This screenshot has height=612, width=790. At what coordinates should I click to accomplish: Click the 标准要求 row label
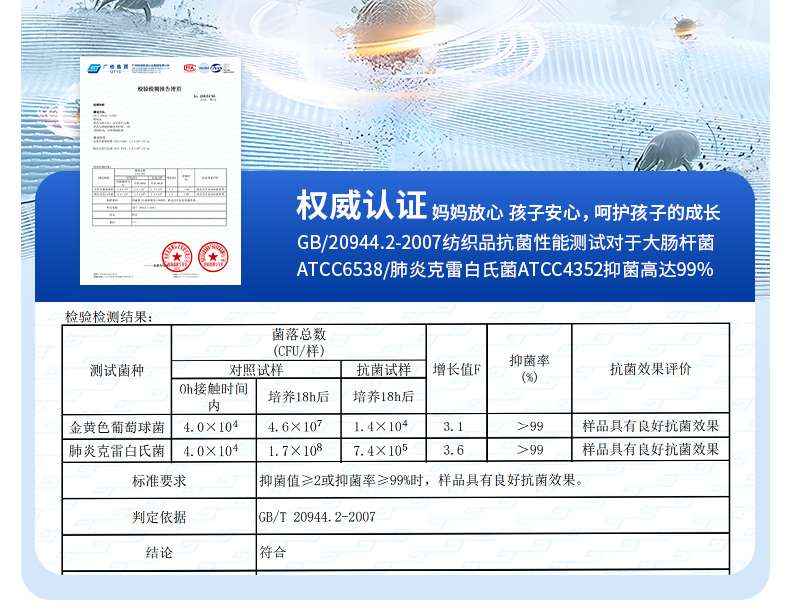[x=159, y=481]
